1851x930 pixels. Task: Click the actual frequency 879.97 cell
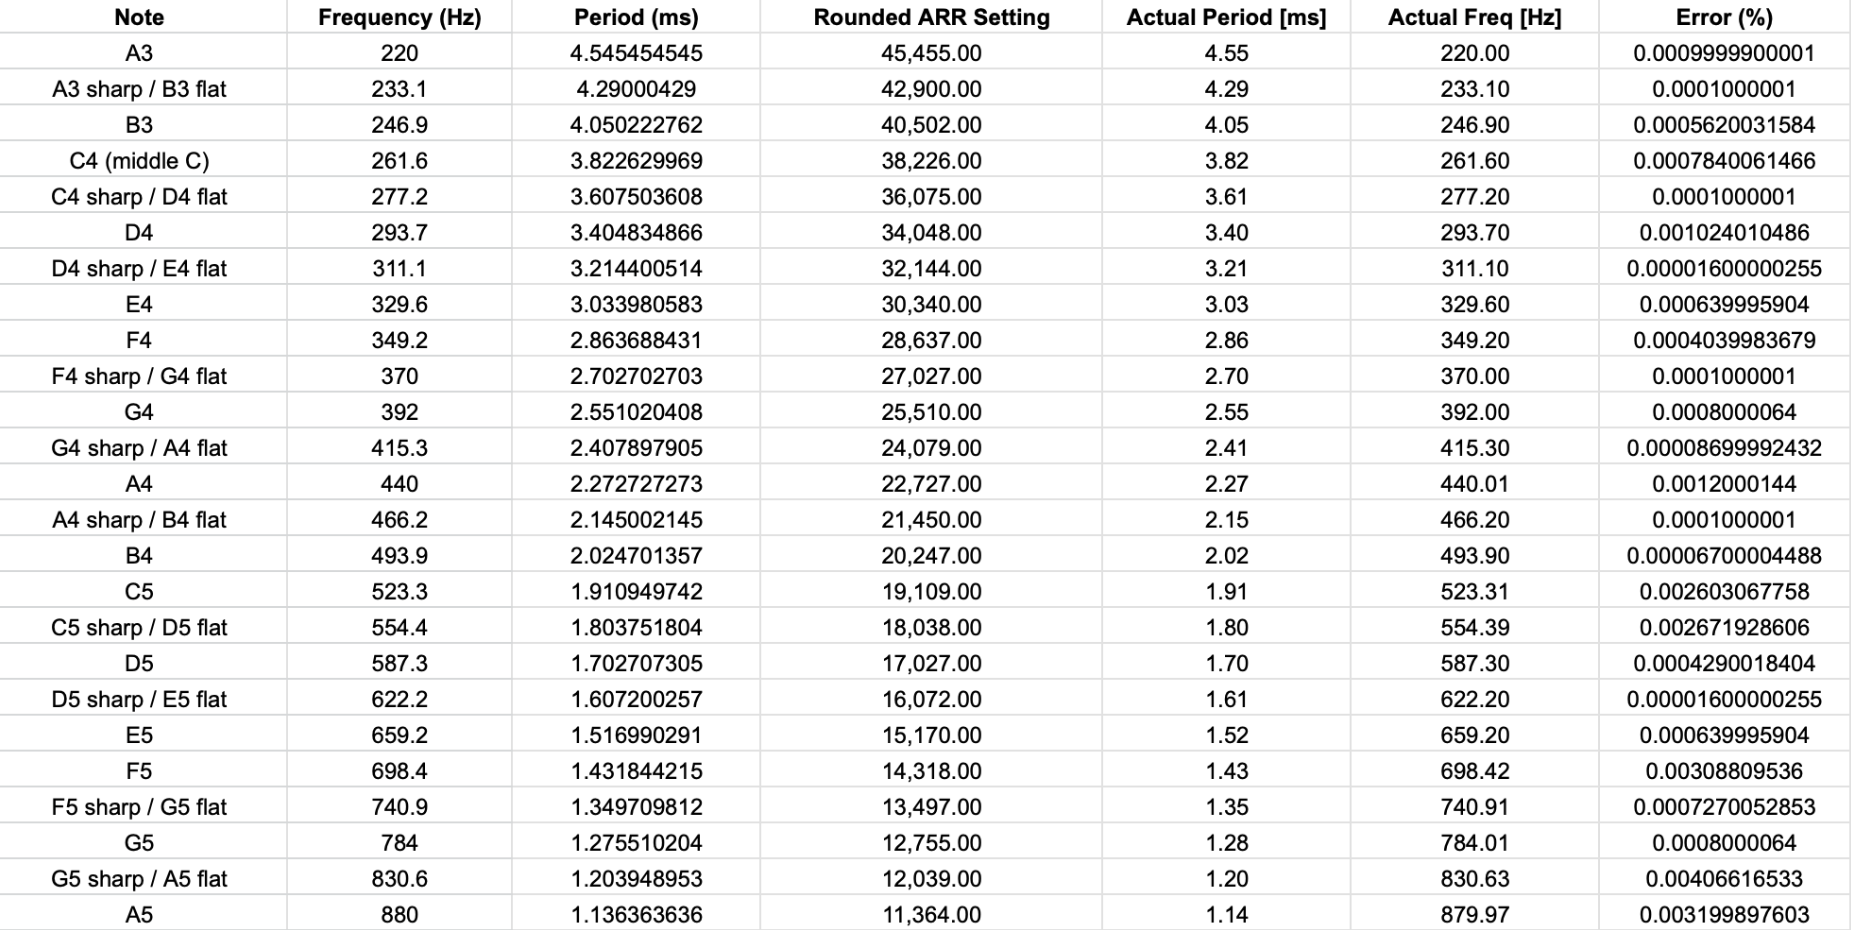coord(1474,915)
